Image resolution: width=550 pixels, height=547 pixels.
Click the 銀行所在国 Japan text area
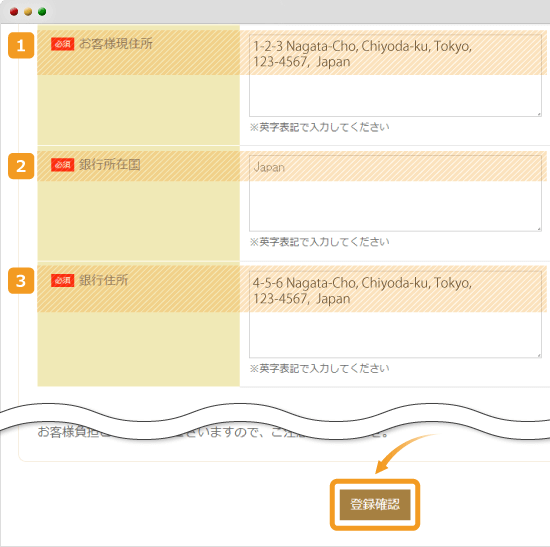395,193
